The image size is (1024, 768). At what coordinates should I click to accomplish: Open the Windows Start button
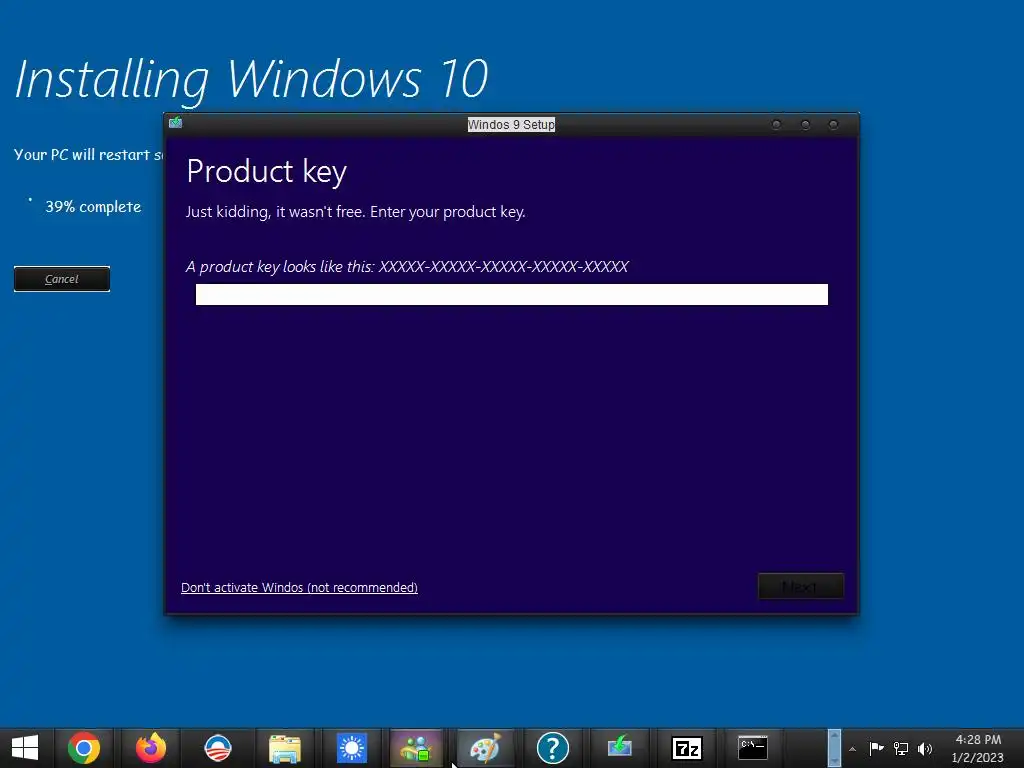click(25, 748)
